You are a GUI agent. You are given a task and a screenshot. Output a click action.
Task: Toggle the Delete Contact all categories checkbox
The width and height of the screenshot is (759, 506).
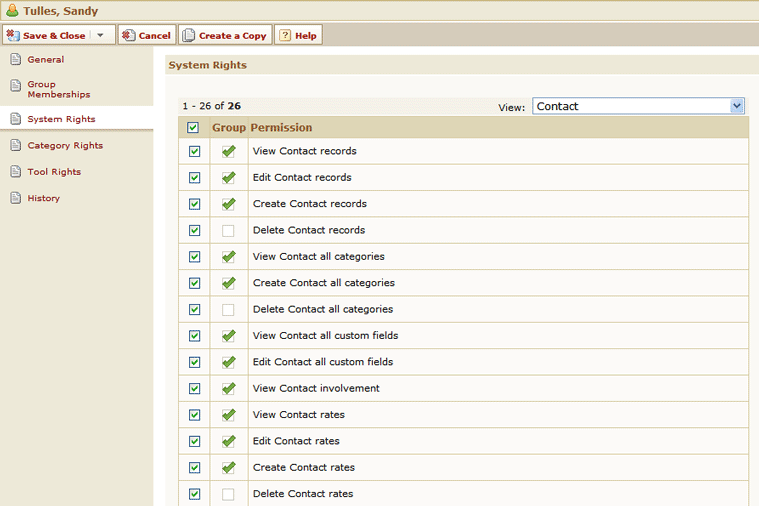click(x=195, y=309)
